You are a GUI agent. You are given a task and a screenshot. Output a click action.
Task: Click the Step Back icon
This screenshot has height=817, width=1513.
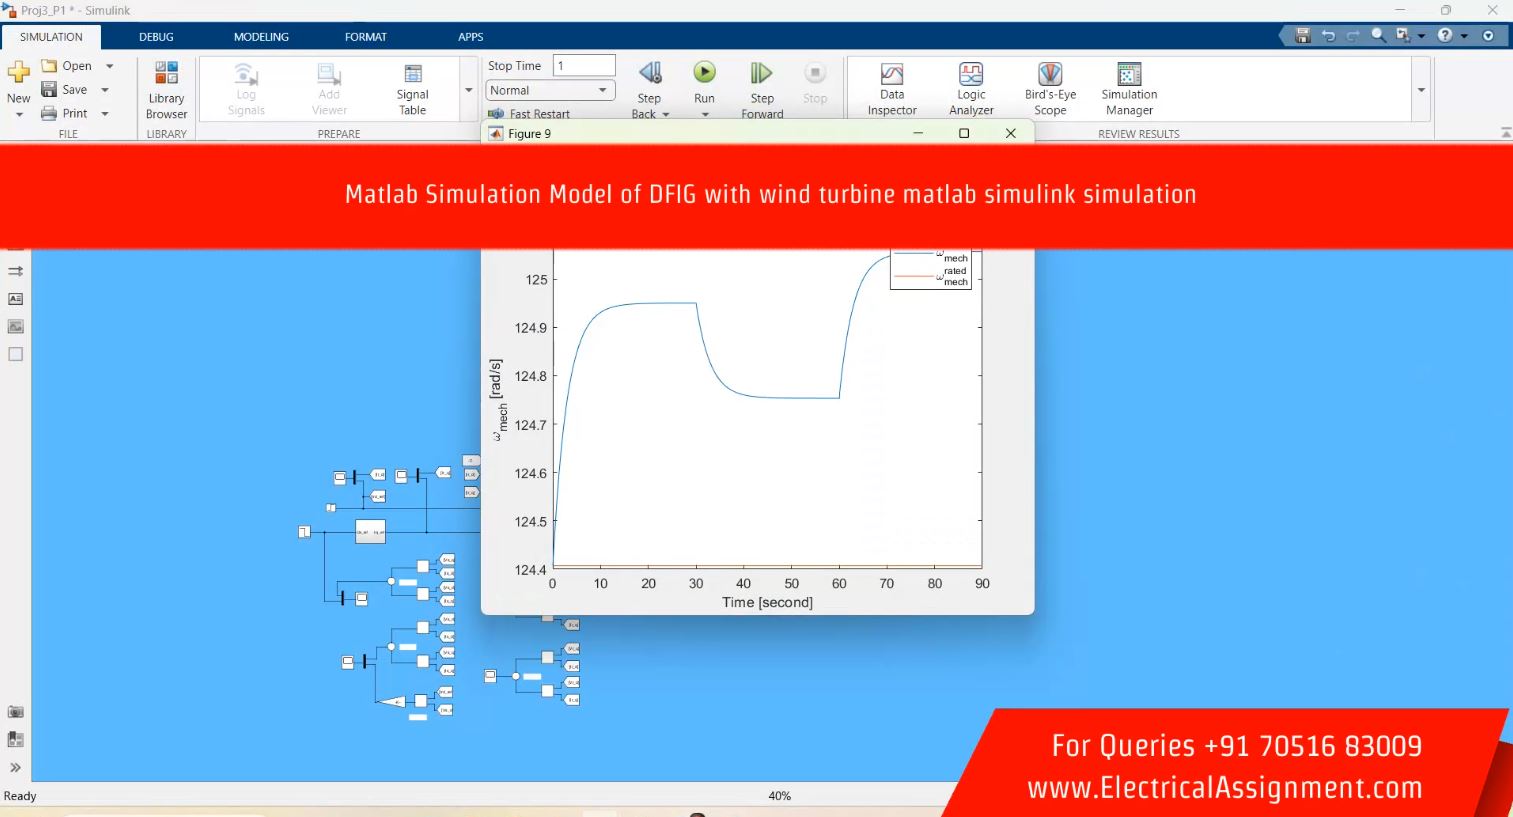[x=650, y=73]
